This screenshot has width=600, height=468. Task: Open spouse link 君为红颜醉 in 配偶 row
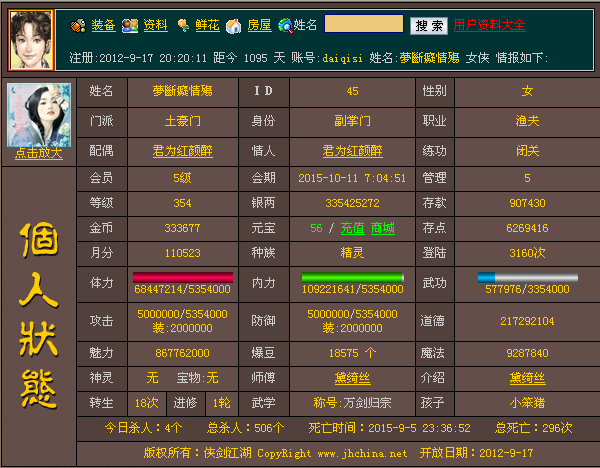[183, 151]
